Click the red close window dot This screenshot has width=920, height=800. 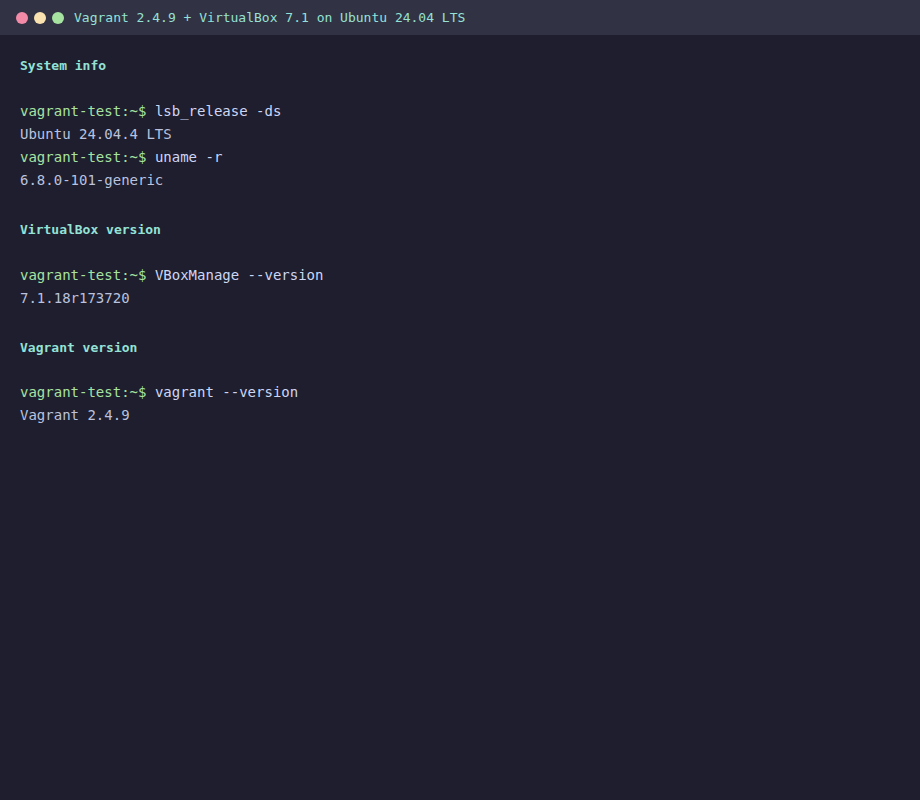tap(22, 18)
